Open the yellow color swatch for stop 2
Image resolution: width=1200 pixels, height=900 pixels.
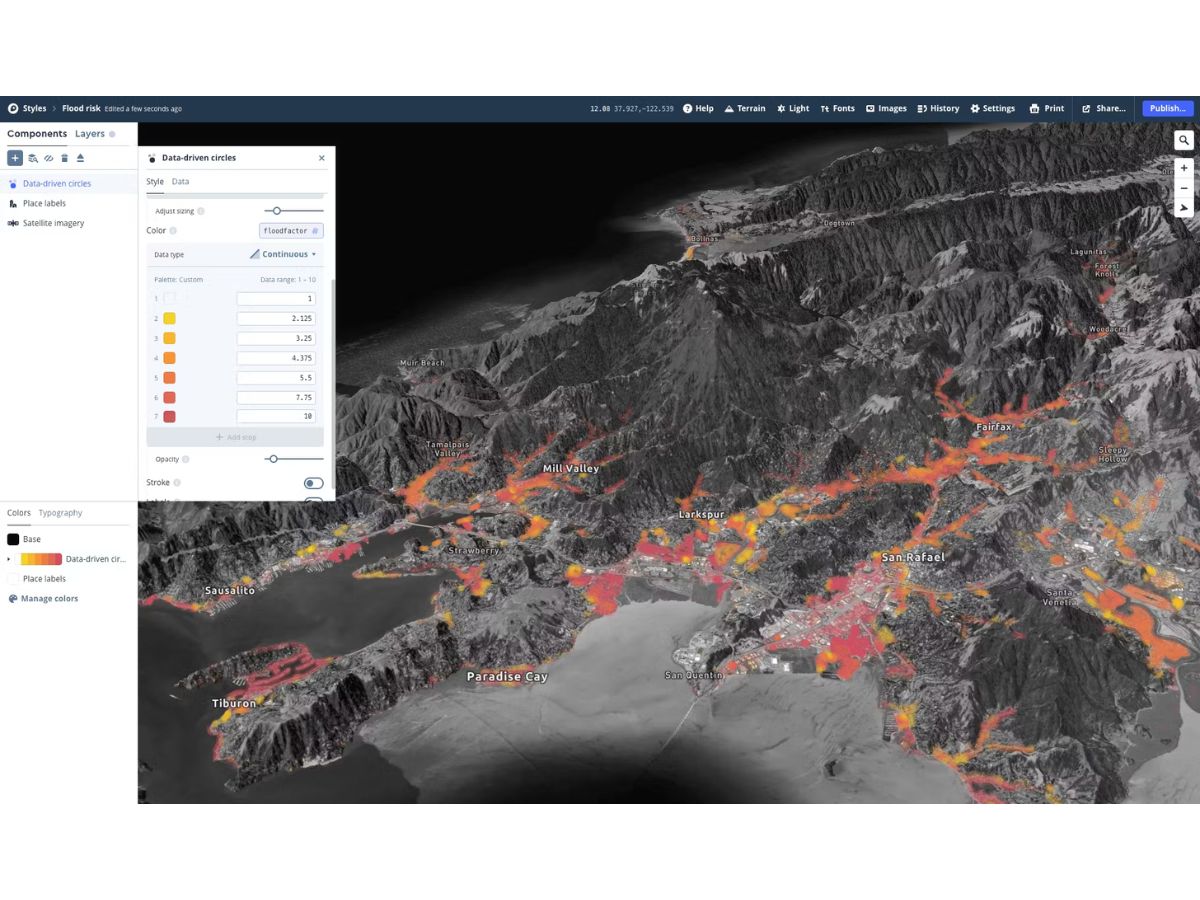tap(169, 318)
